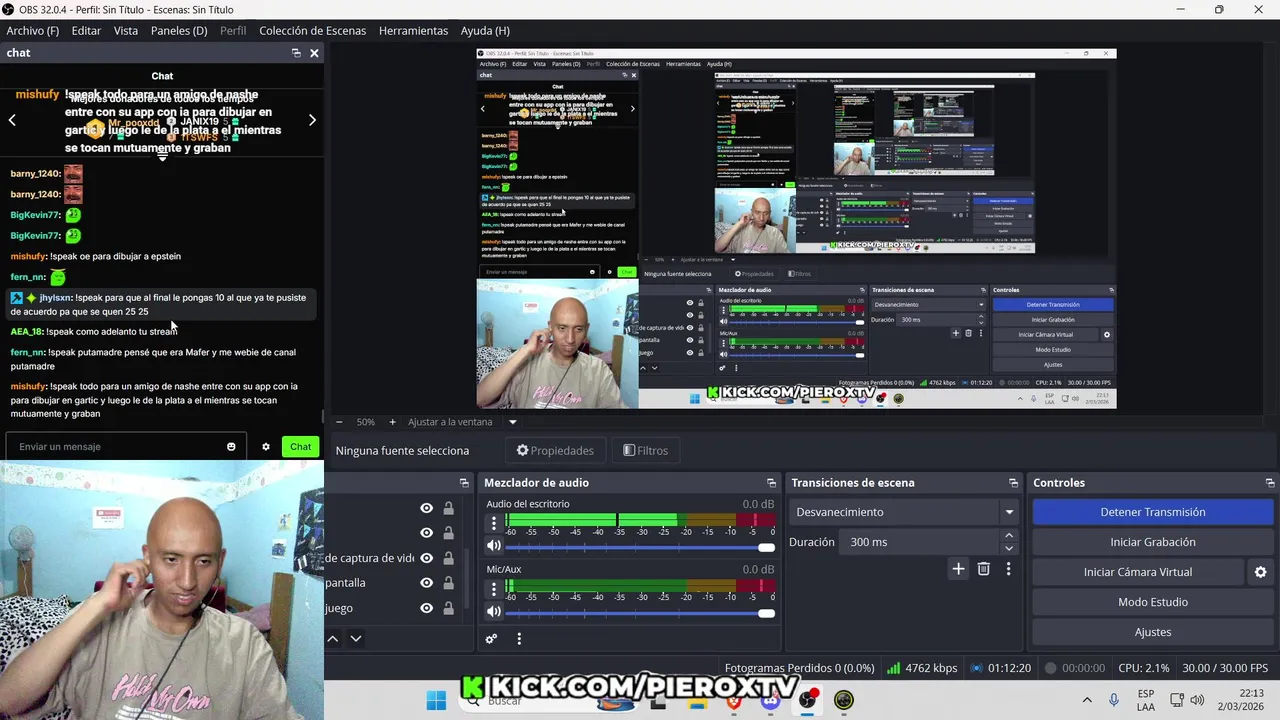Open the Herramientas menu

(x=413, y=30)
